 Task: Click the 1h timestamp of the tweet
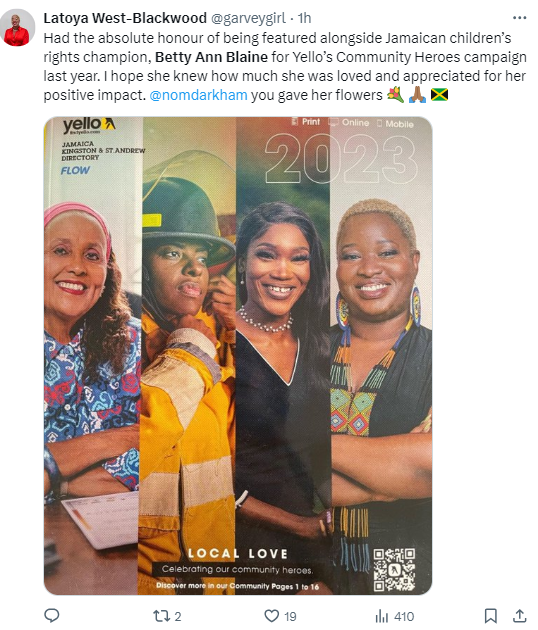click(304, 18)
